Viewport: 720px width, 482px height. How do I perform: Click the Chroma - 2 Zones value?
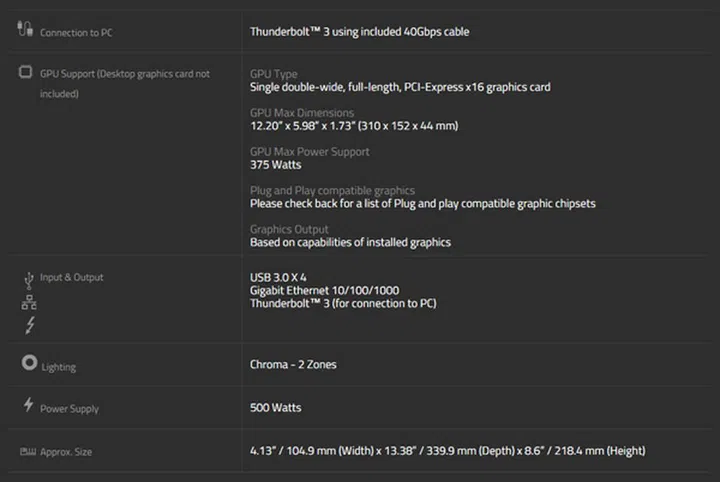tap(293, 364)
